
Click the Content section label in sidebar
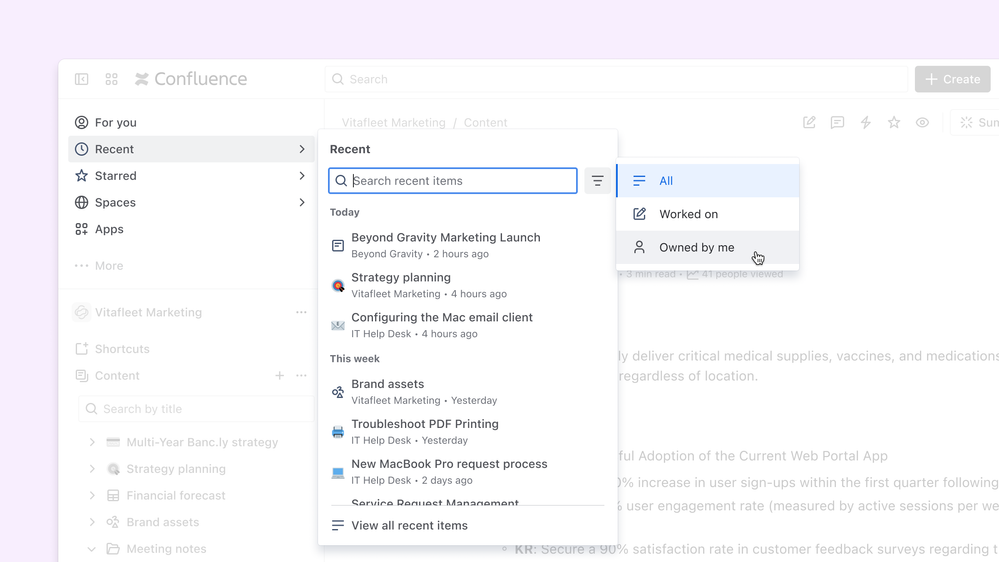(x=117, y=376)
